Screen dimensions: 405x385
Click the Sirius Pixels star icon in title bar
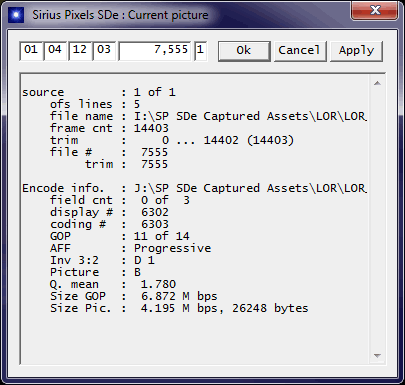coord(16,15)
